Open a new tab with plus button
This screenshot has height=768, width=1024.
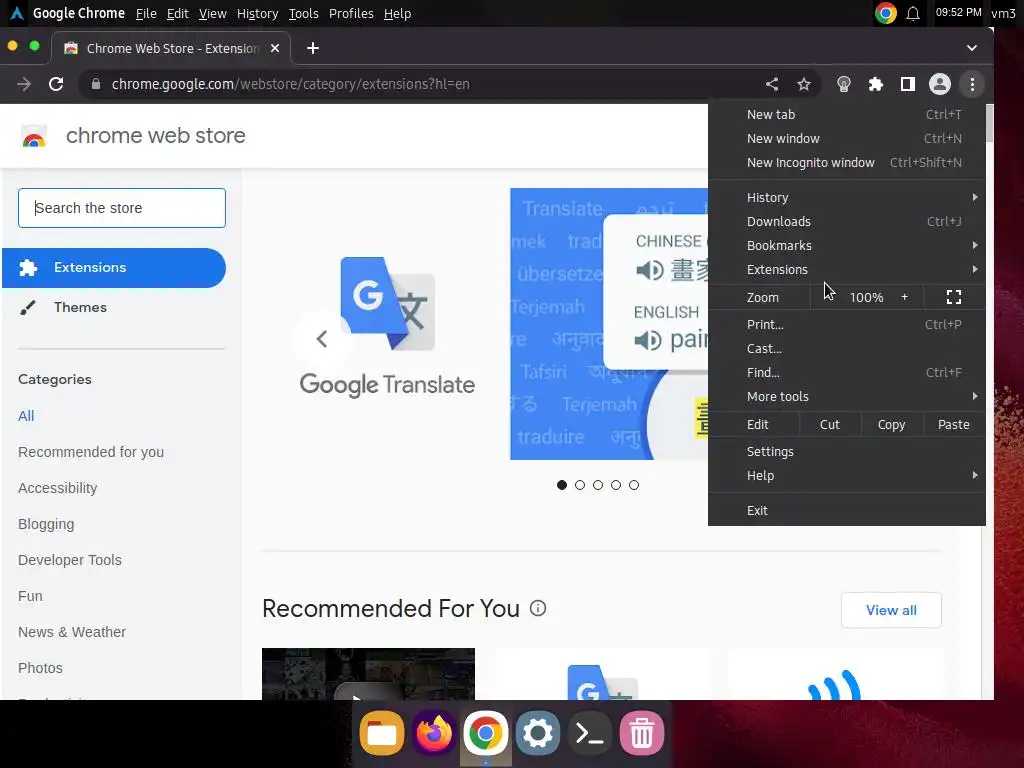[313, 48]
